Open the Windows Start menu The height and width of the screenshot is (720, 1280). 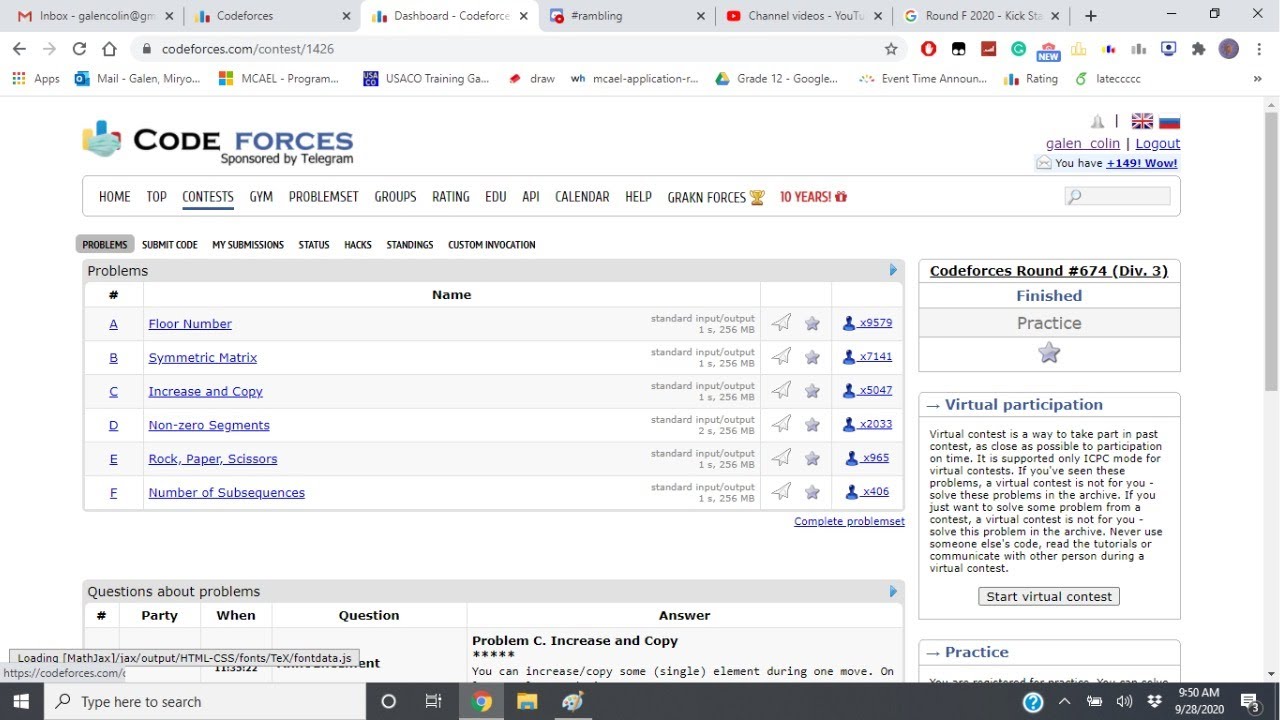pos(22,701)
